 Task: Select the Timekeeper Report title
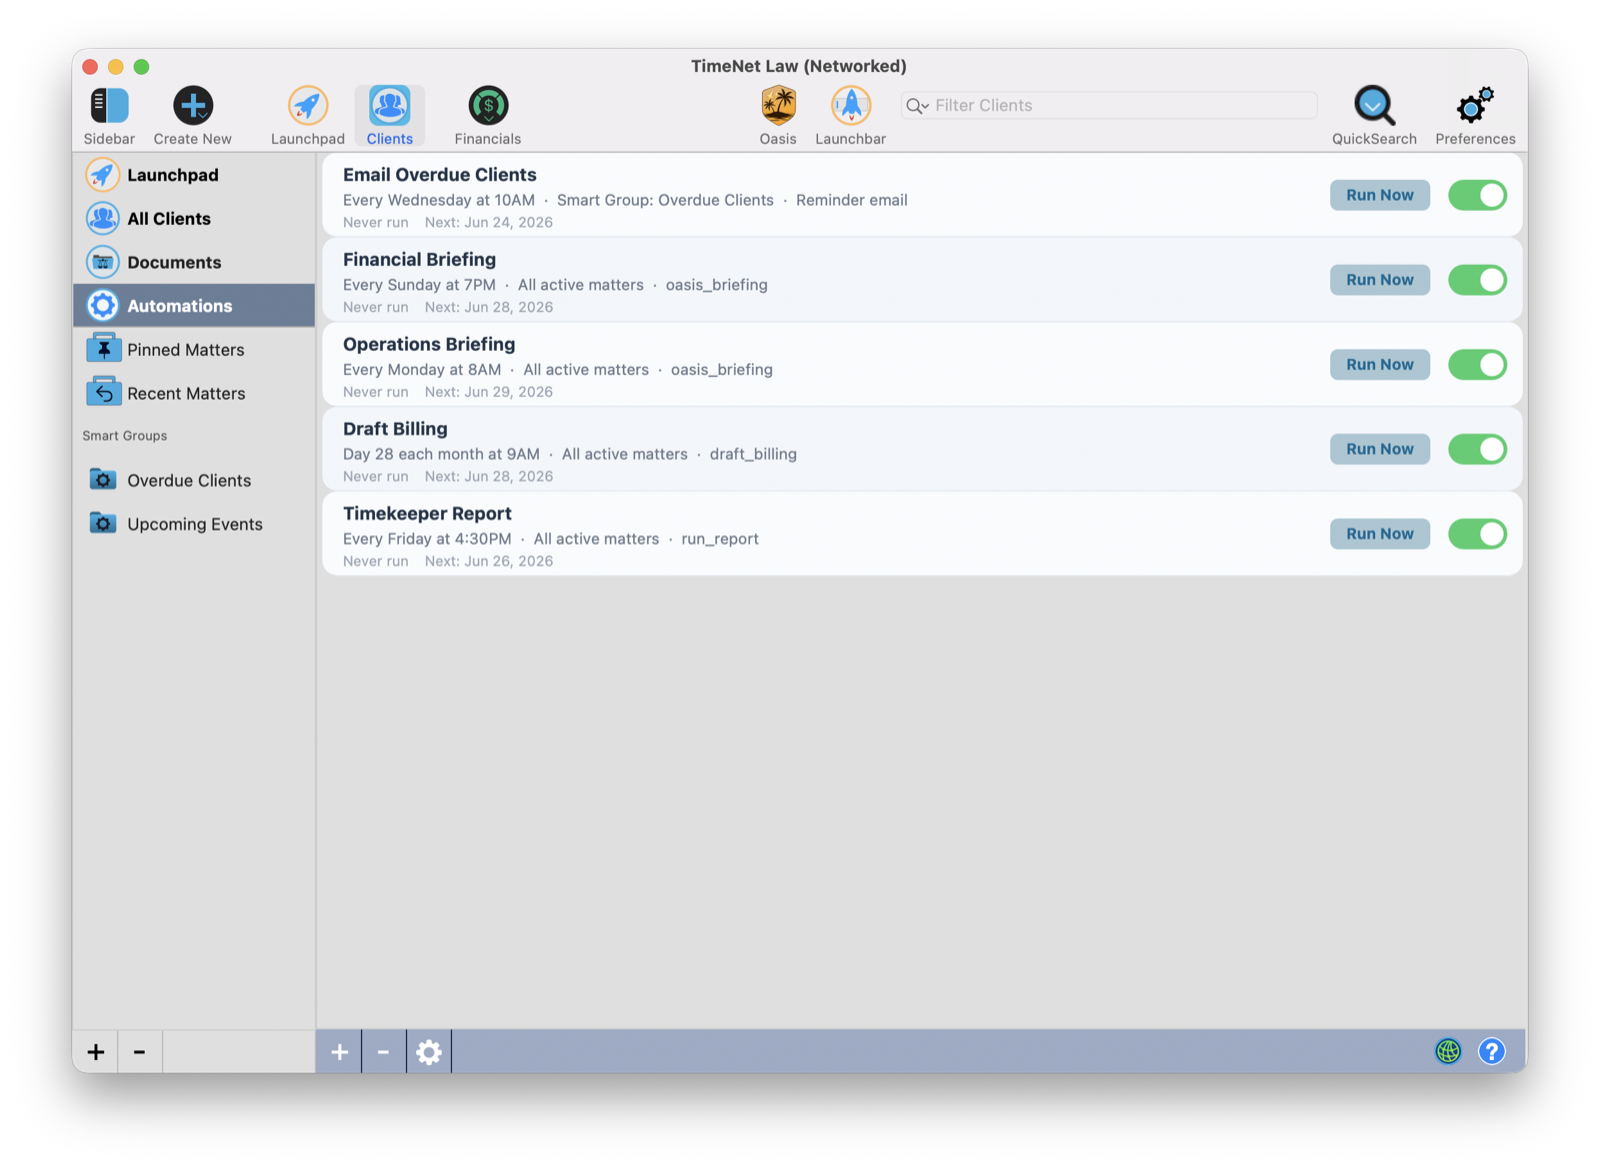pyautogui.click(x=427, y=513)
